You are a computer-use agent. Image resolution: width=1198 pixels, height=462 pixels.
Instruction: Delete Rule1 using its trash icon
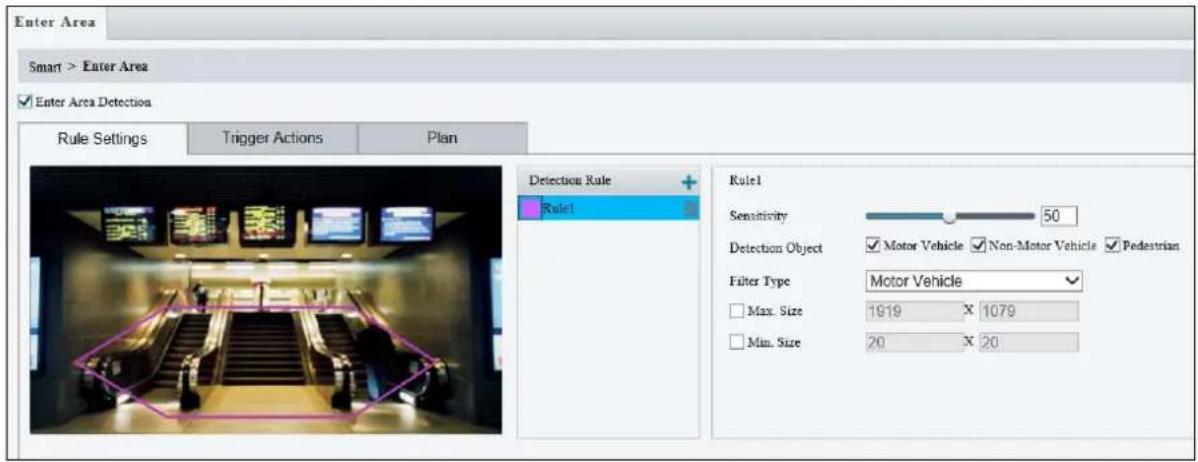click(691, 208)
